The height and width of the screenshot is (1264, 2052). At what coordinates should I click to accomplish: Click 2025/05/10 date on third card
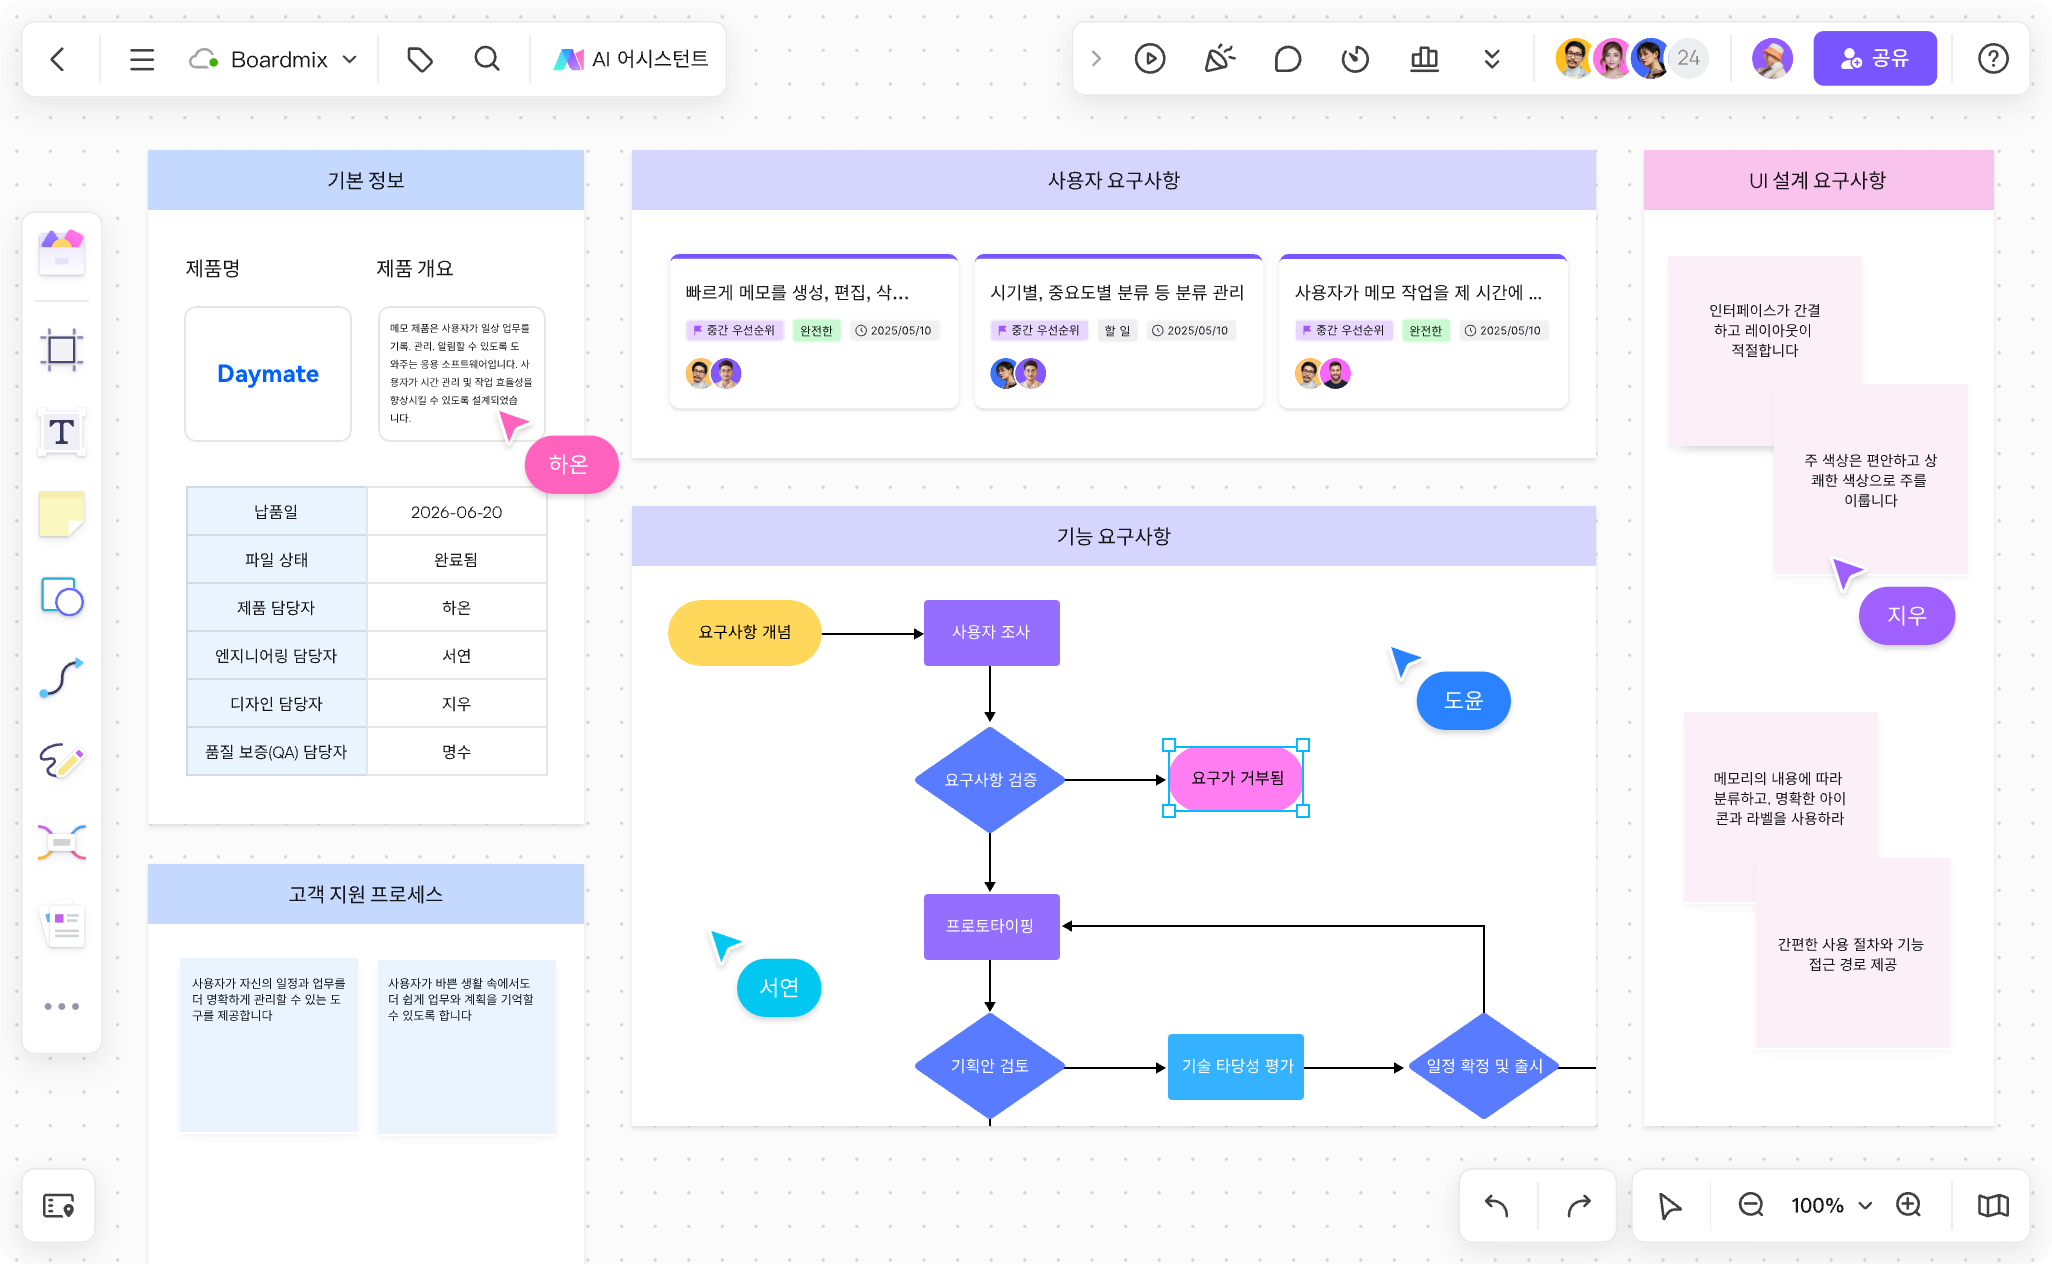[x=1502, y=331]
